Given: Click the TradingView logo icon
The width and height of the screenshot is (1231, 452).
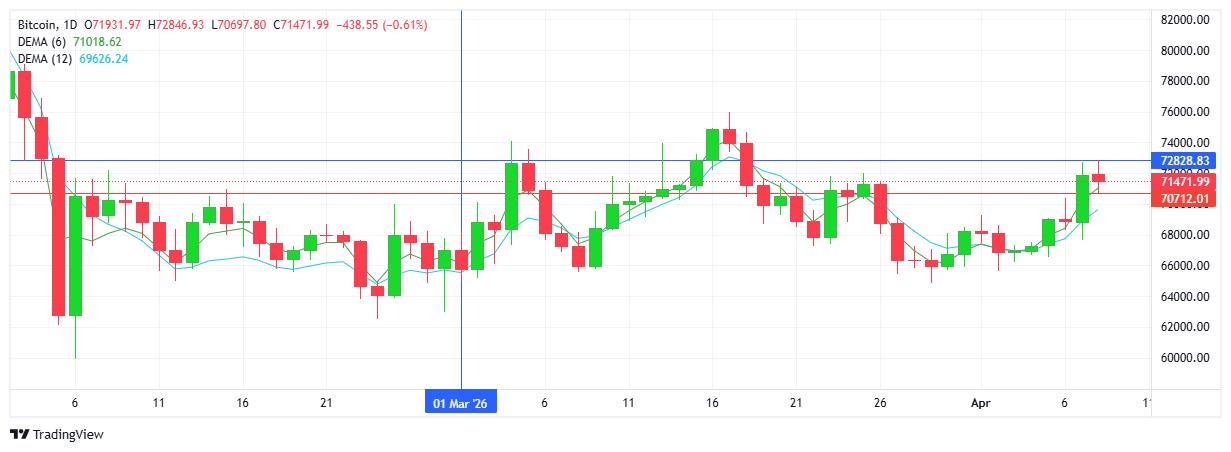Looking at the screenshot, I should [x=19, y=434].
